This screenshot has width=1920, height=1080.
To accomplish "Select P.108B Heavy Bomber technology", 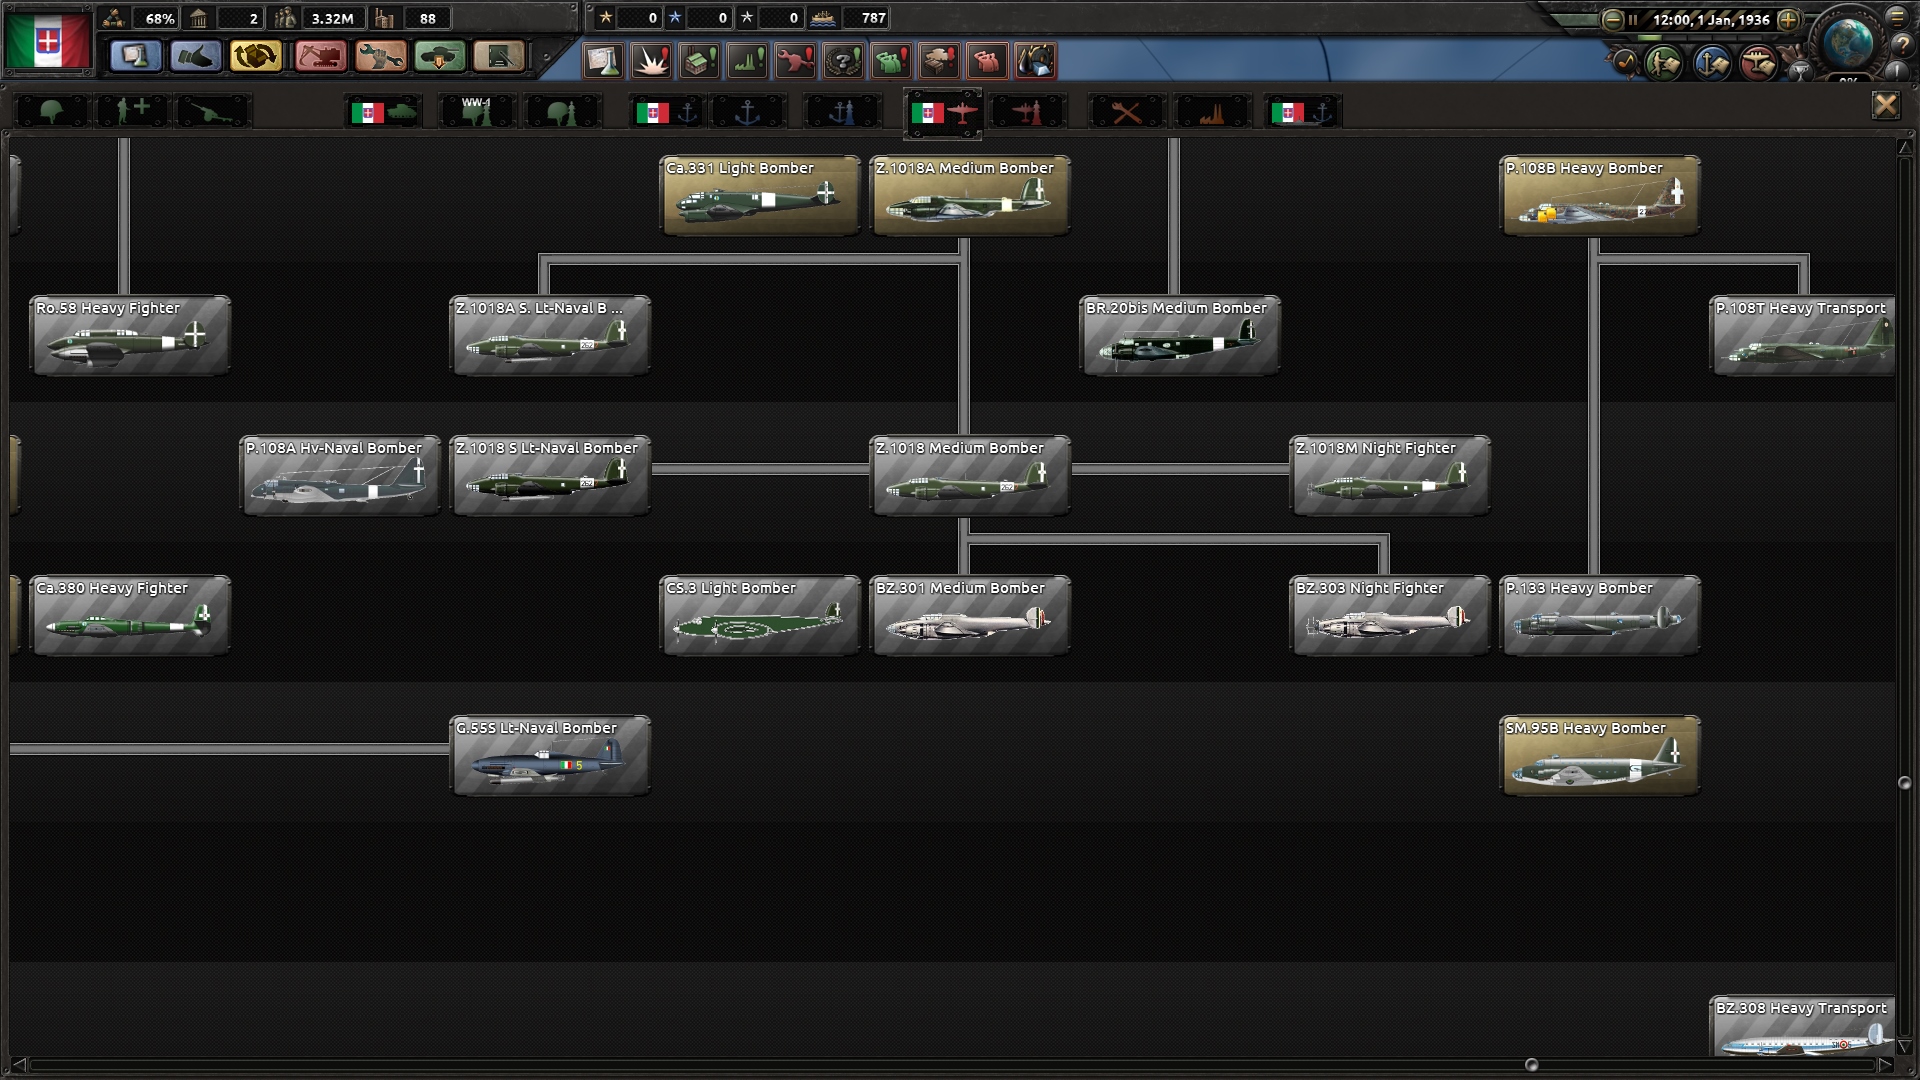I will coord(1600,195).
